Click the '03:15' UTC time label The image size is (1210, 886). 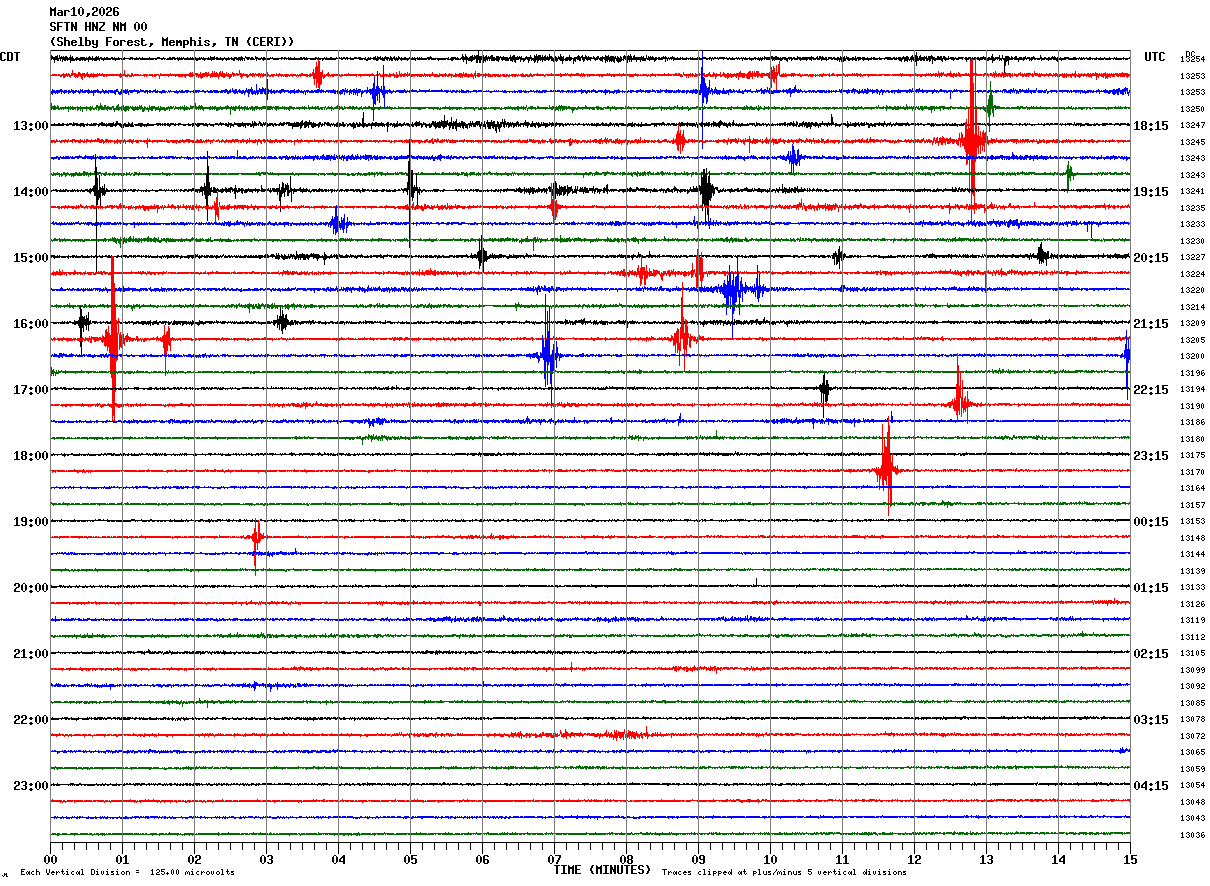coord(1150,720)
